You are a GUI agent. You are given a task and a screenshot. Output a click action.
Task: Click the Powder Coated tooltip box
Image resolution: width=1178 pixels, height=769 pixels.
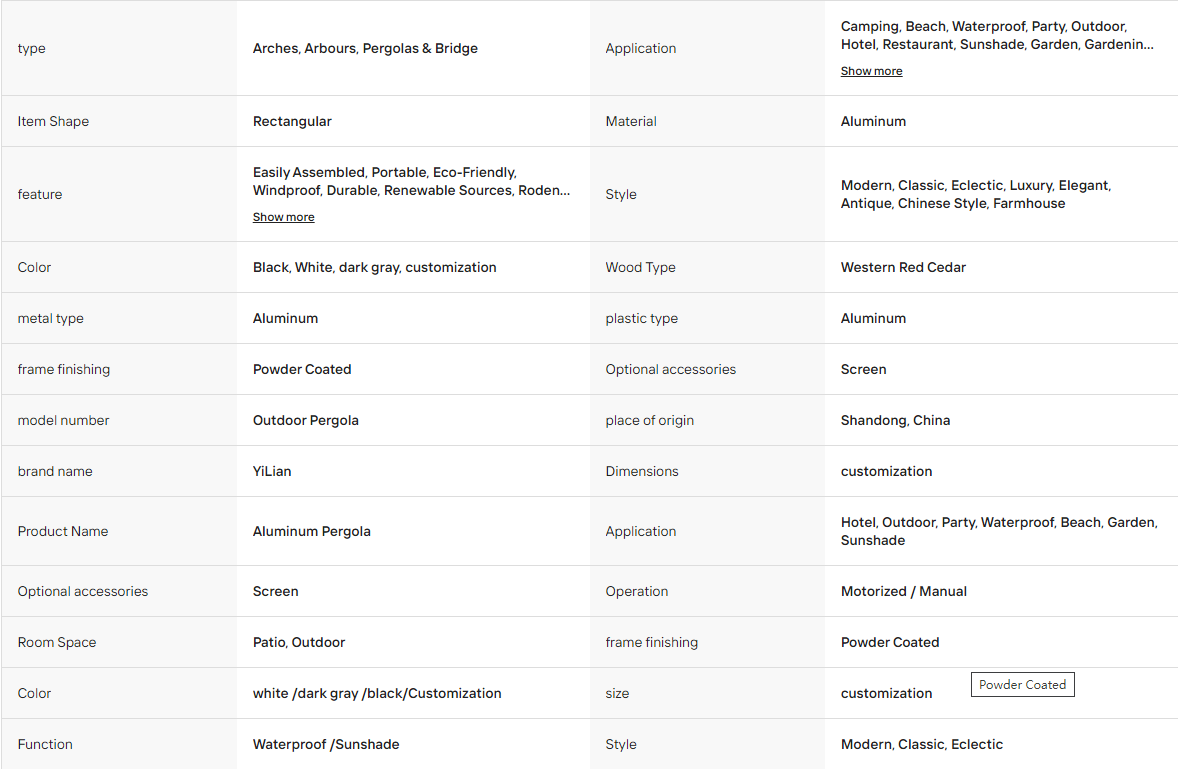coord(1022,685)
